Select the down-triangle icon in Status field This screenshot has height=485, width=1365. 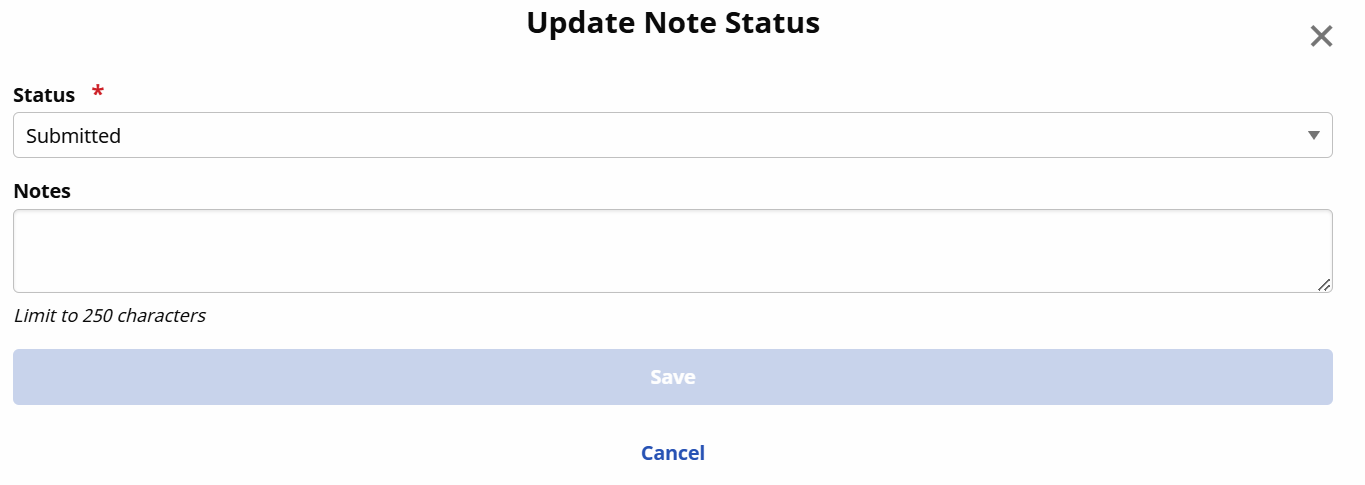pyautogui.click(x=1314, y=135)
